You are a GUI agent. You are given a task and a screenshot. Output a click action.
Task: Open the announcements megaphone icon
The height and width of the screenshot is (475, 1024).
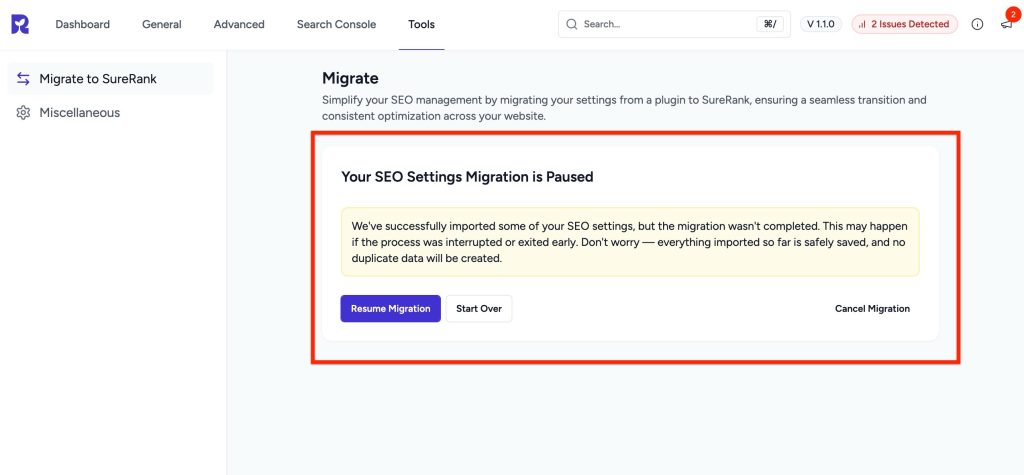click(1006, 24)
